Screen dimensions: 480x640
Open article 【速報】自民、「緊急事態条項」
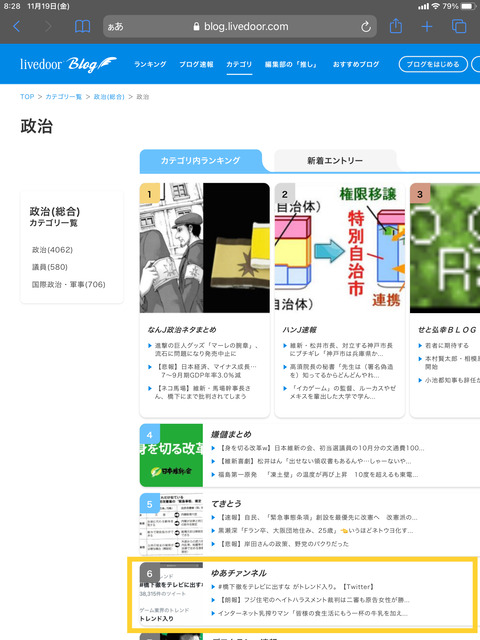(318, 517)
